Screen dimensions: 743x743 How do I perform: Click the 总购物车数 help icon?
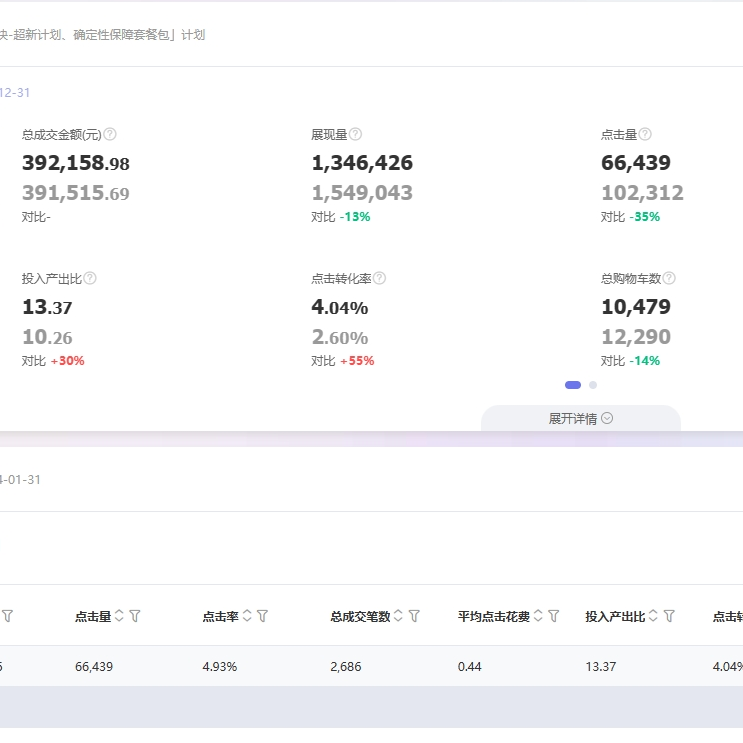click(x=669, y=278)
